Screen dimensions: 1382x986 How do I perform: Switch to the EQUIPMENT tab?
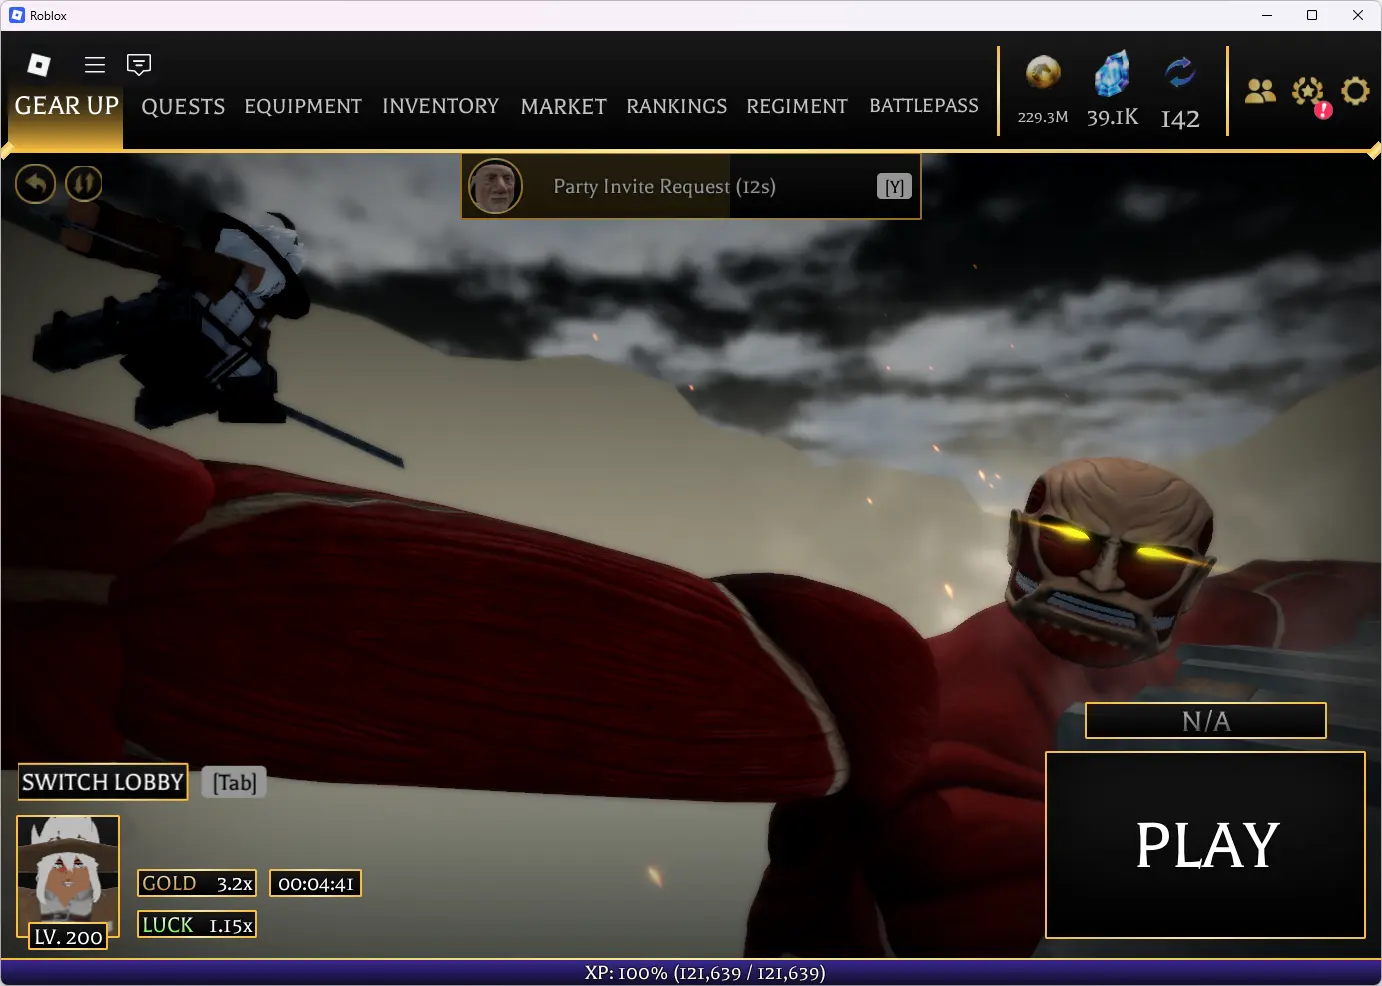(x=303, y=107)
